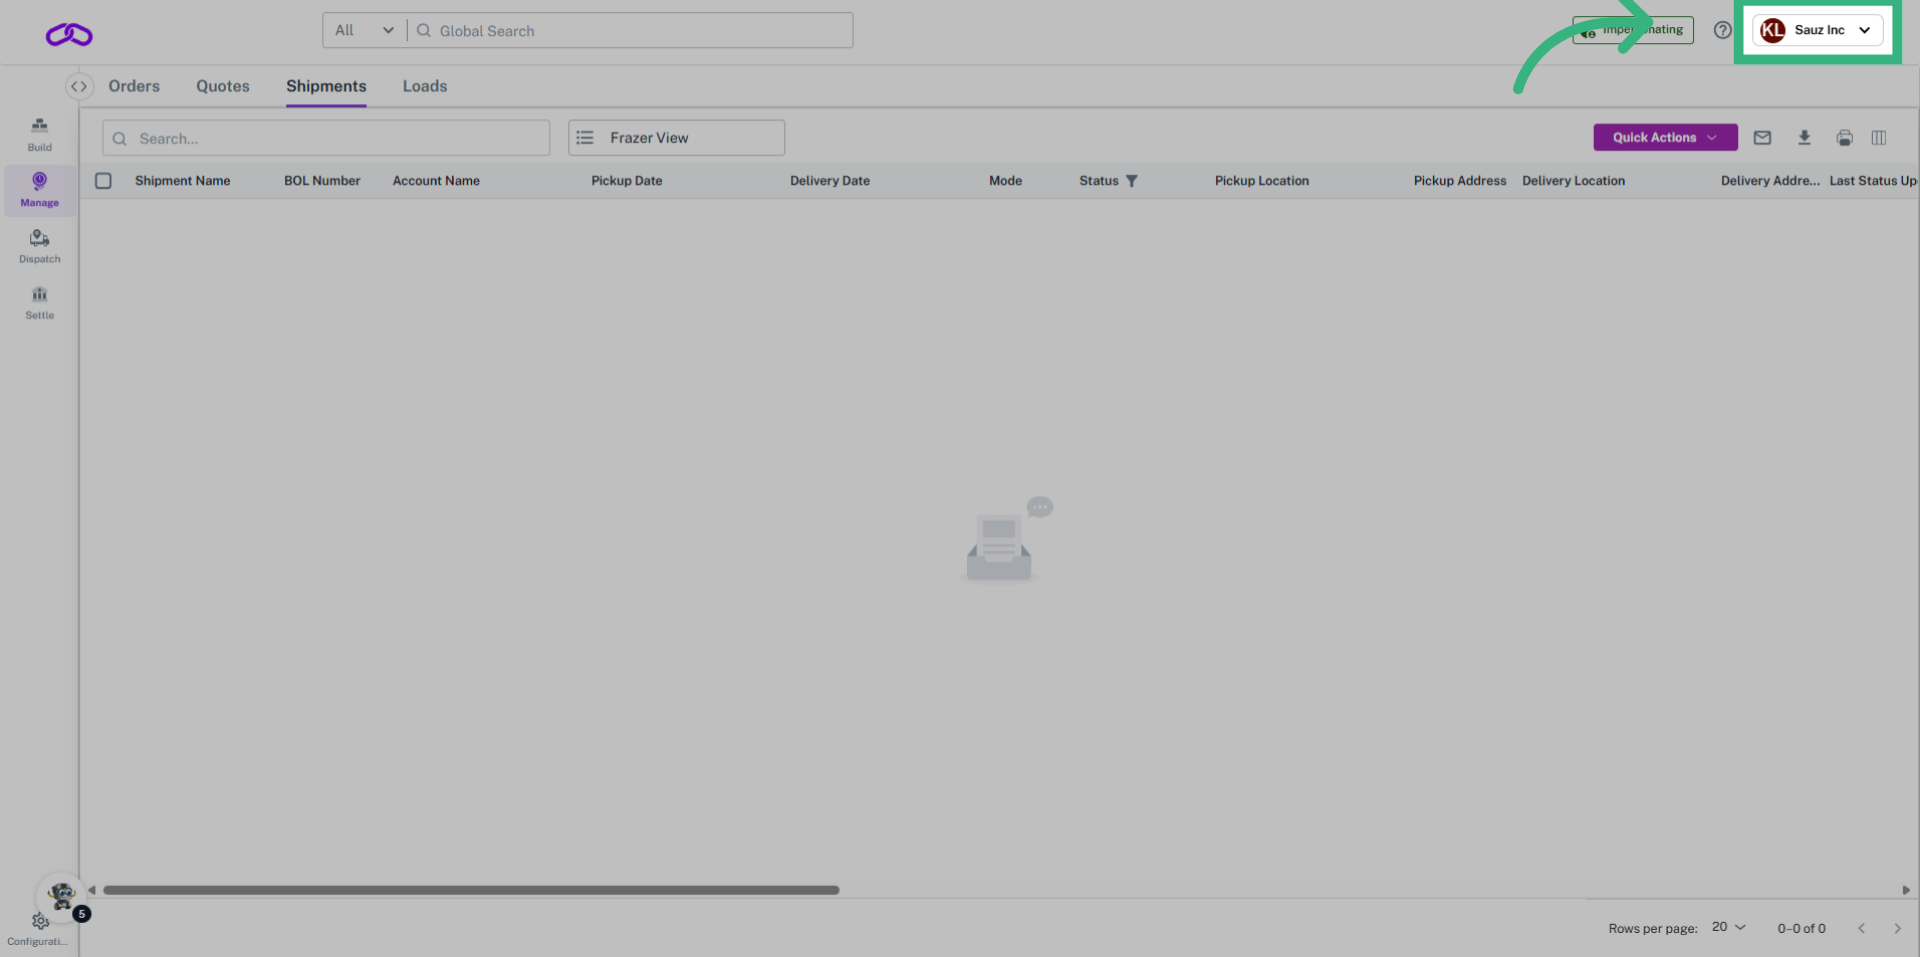
Task: Open the Manage sidebar section
Action: point(39,189)
